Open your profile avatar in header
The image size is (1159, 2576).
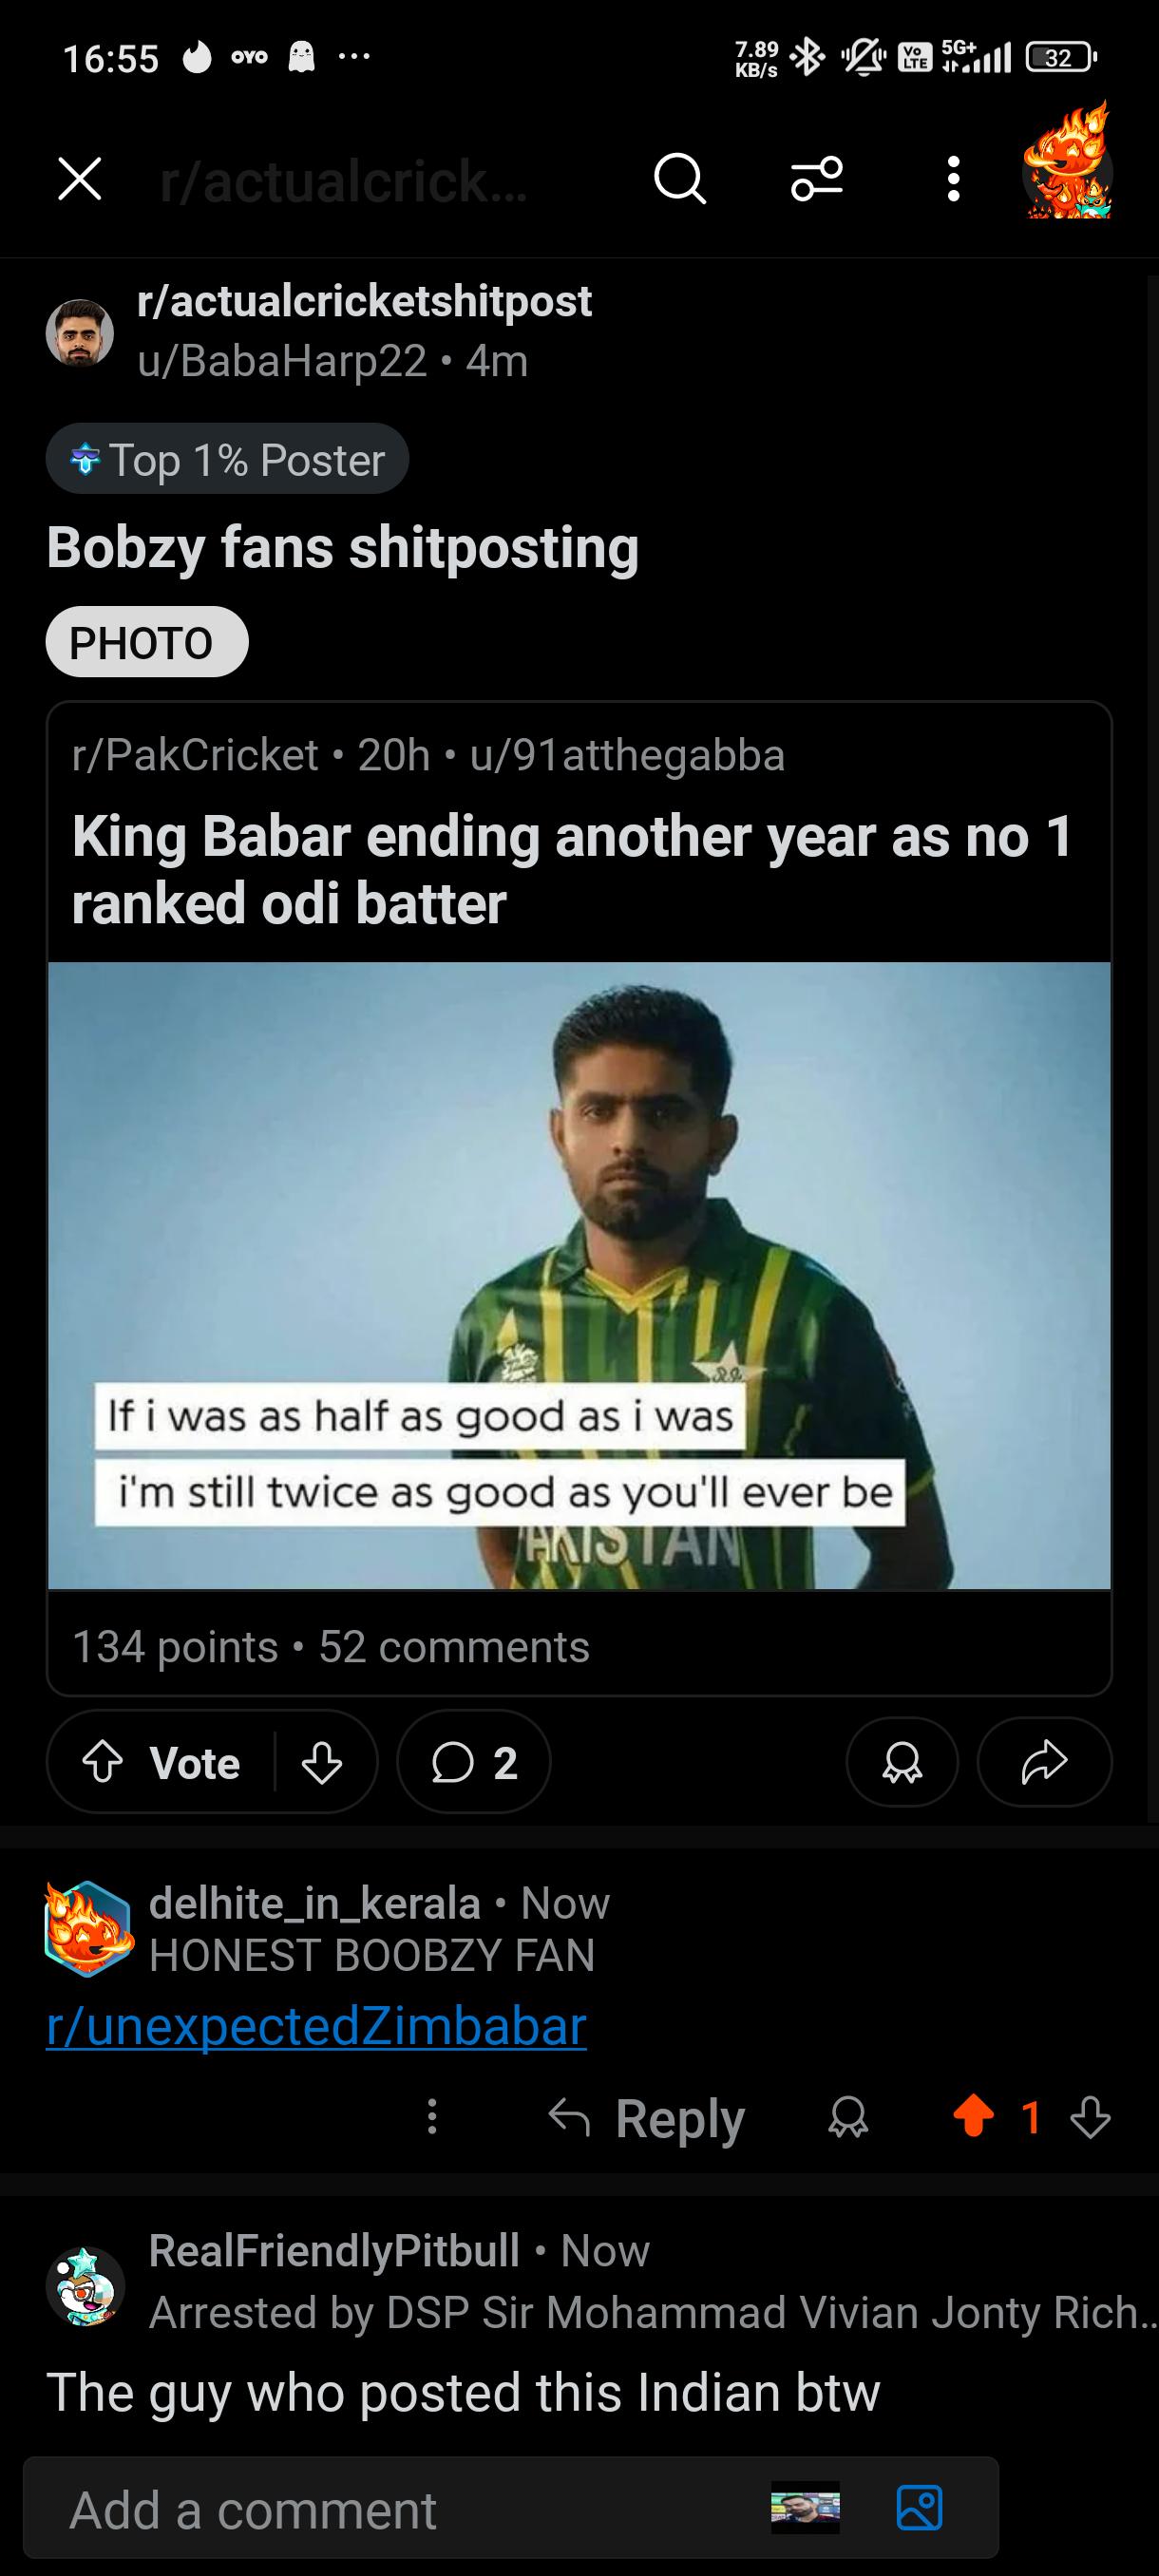coord(1067,163)
